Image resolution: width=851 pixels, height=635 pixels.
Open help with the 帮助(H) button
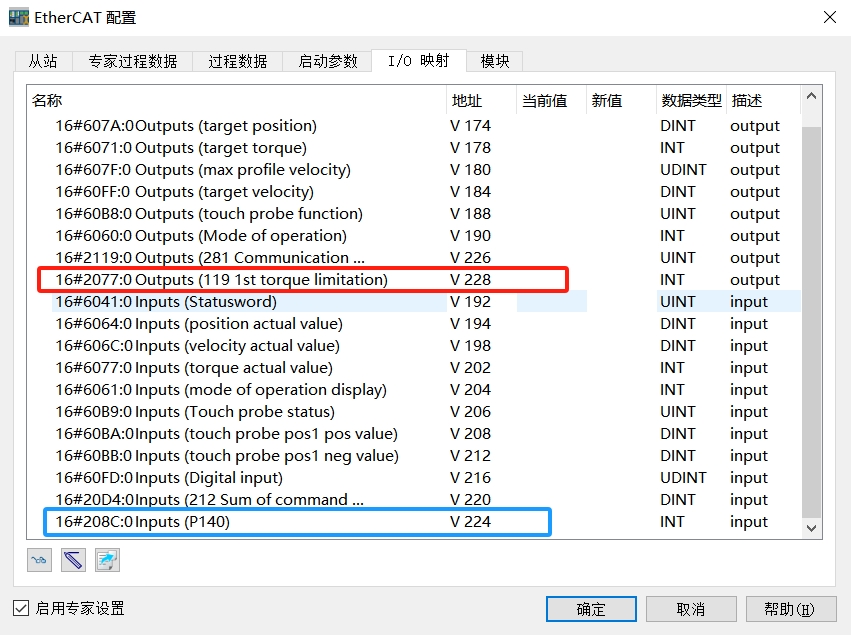788,609
